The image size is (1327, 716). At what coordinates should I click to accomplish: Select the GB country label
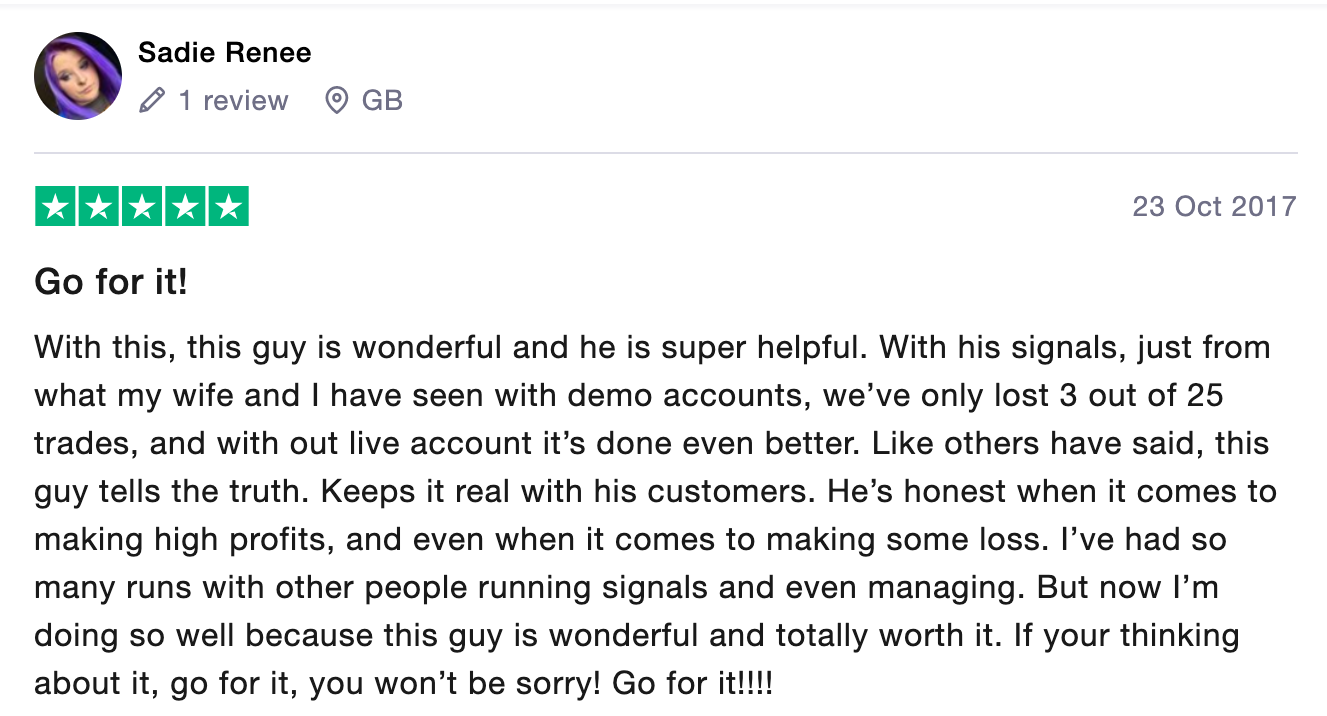(382, 101)
